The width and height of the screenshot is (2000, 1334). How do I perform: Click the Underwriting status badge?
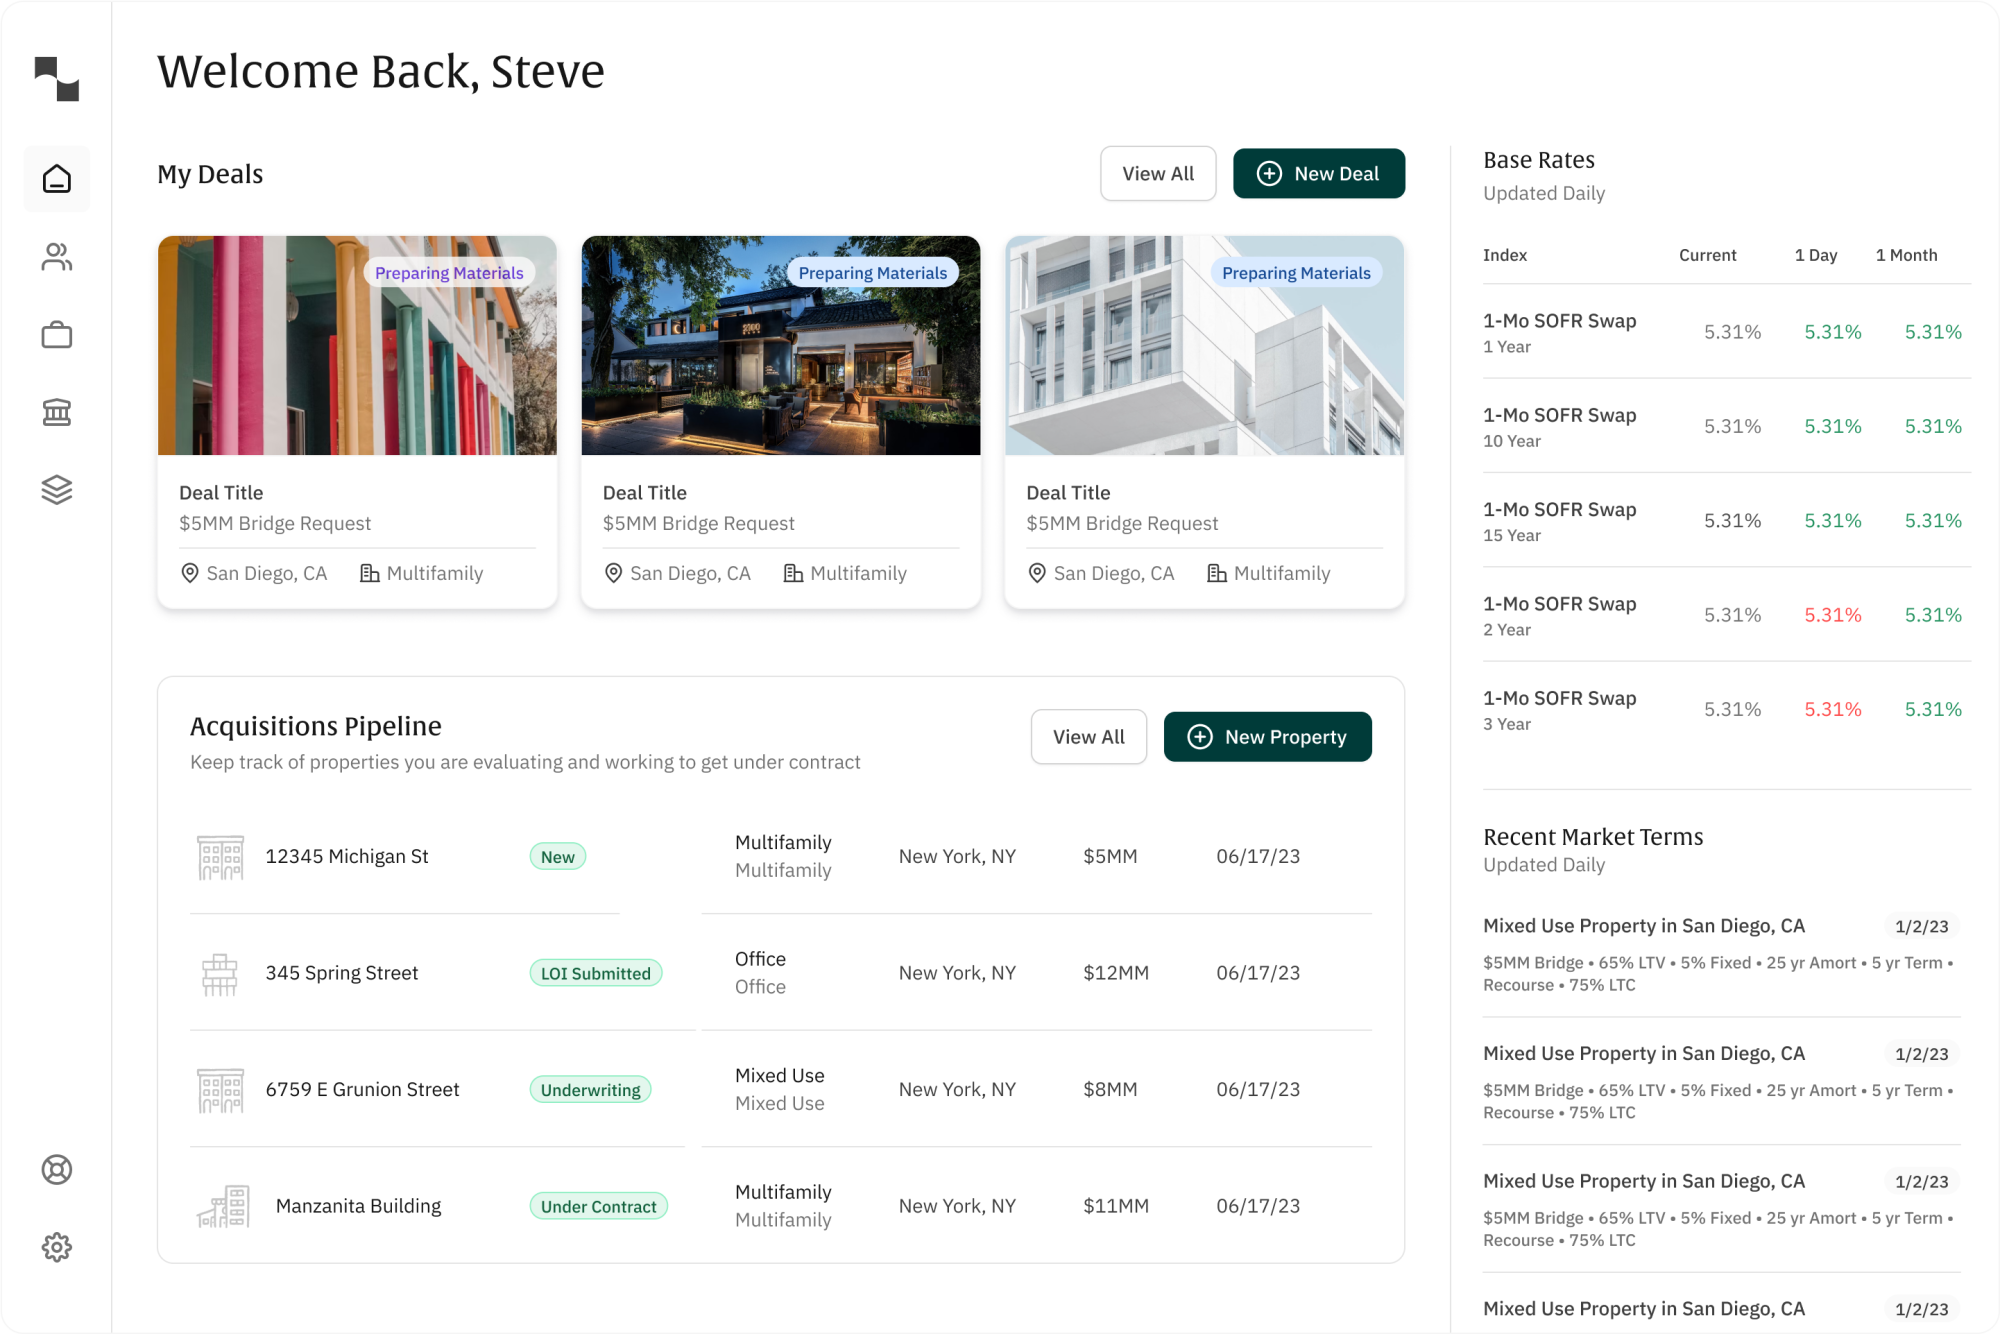tap(590, 1090)
